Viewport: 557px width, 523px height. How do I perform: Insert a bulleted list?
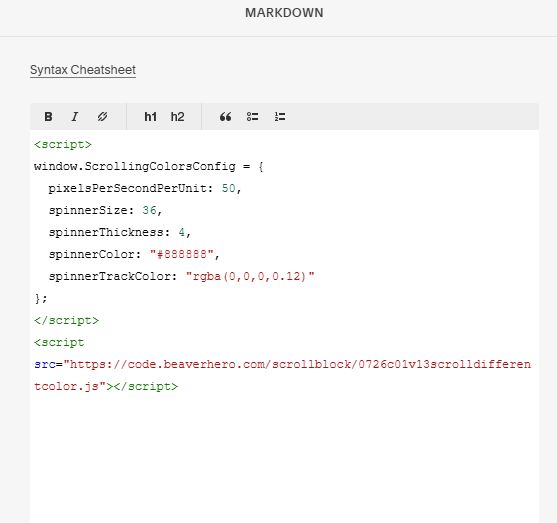253,117
